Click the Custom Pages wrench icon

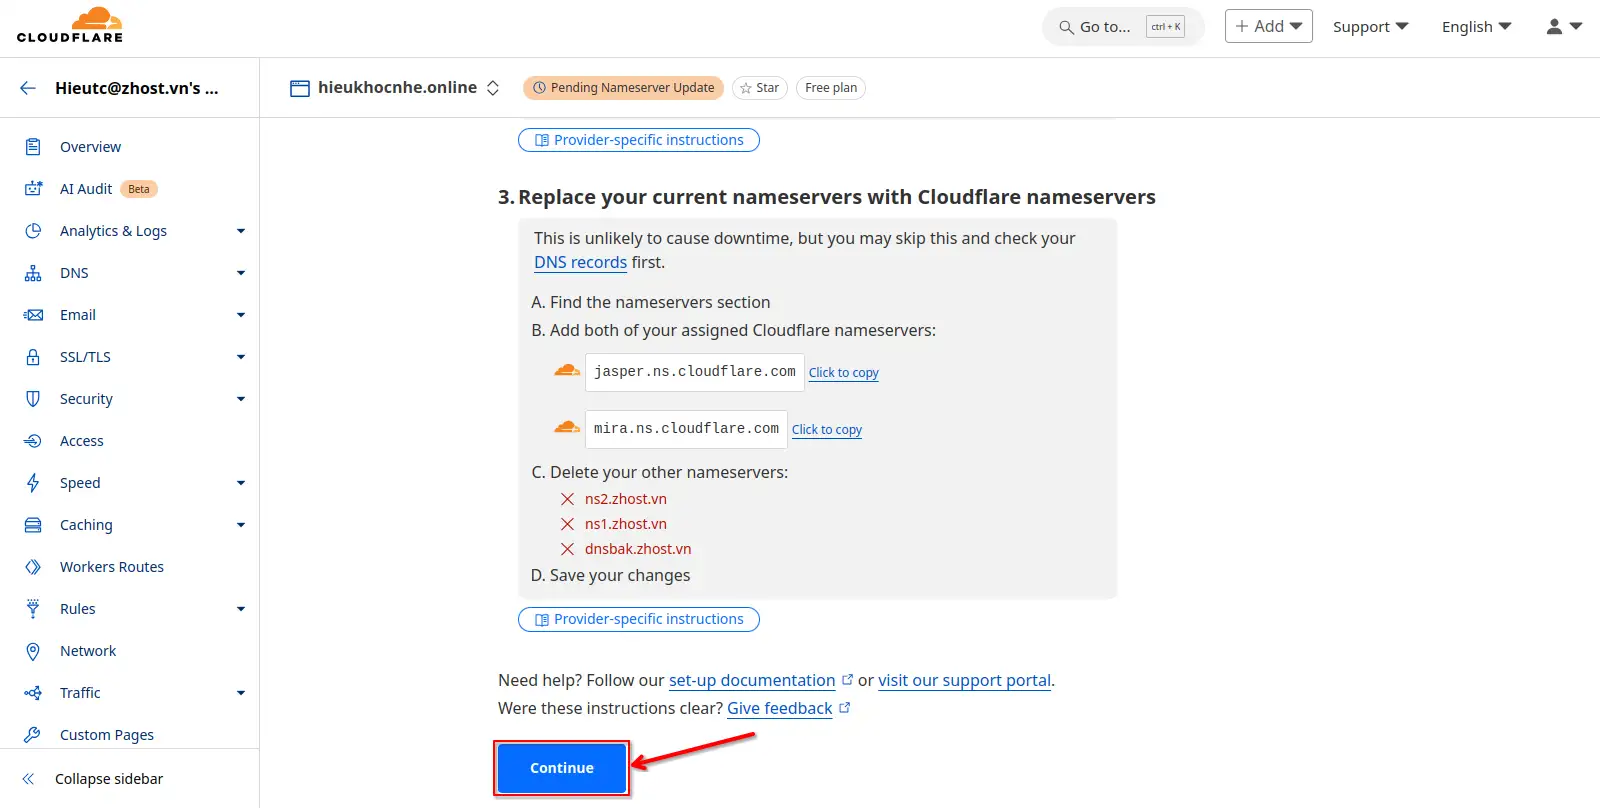pos(33,735)
